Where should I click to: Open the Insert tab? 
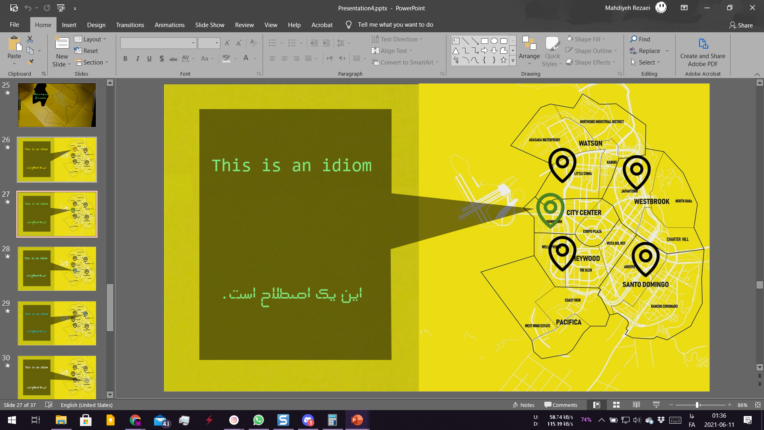69,25
